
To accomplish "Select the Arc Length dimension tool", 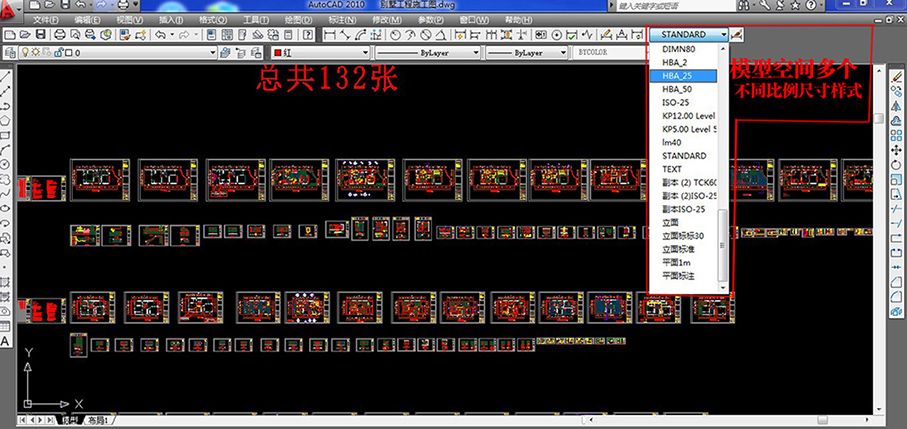I will 360,35.
